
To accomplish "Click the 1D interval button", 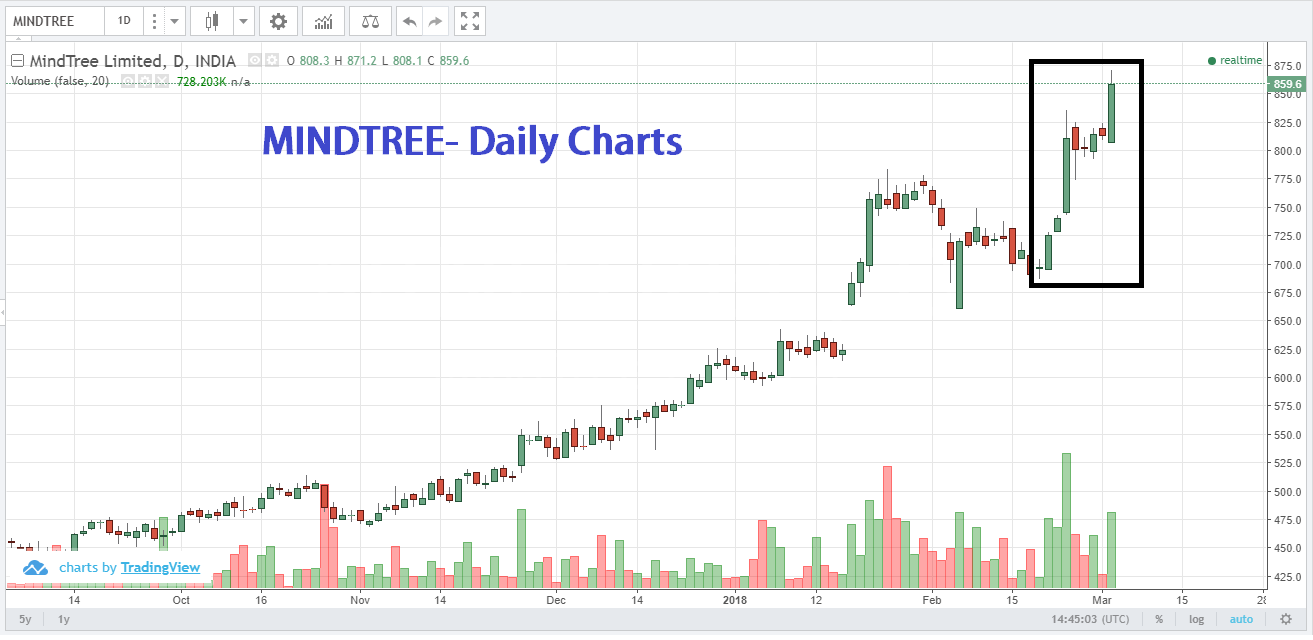I will coord(124,21).
